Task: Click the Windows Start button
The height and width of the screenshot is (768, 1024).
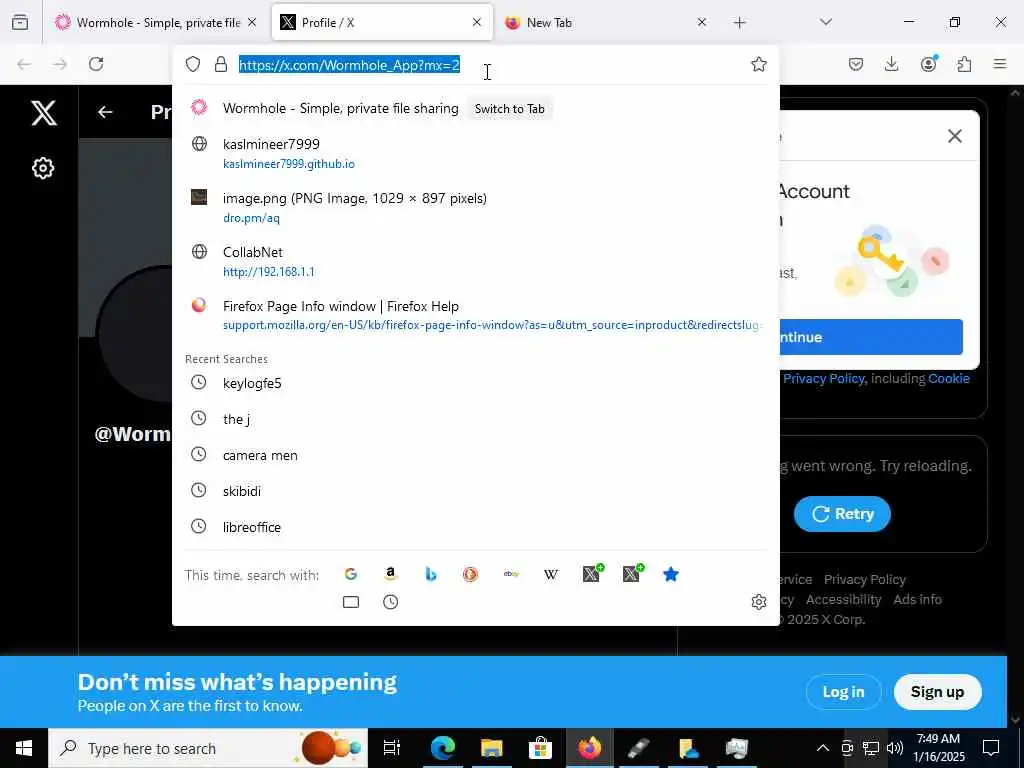Action: pyautogui.click(x=24, y=748)
